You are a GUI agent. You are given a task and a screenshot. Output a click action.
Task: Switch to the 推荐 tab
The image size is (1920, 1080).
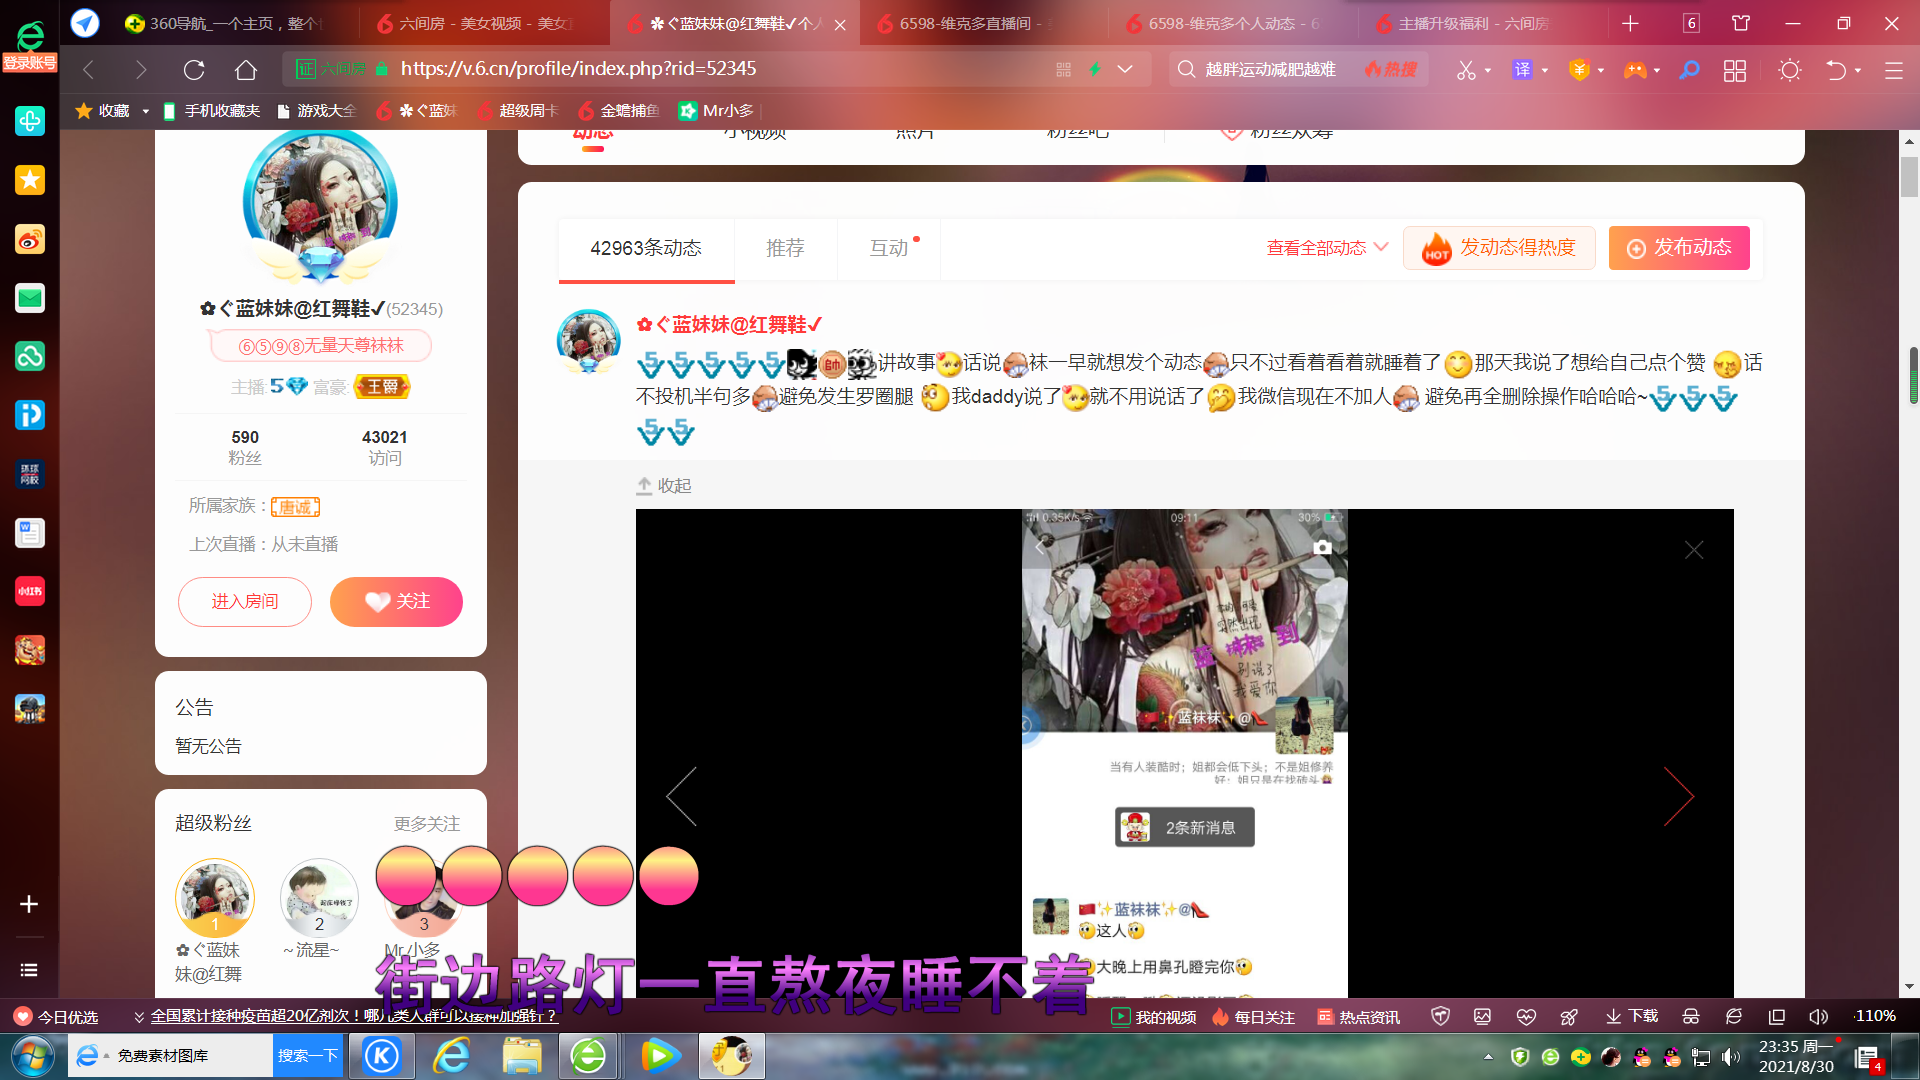[x=785, y=248]
